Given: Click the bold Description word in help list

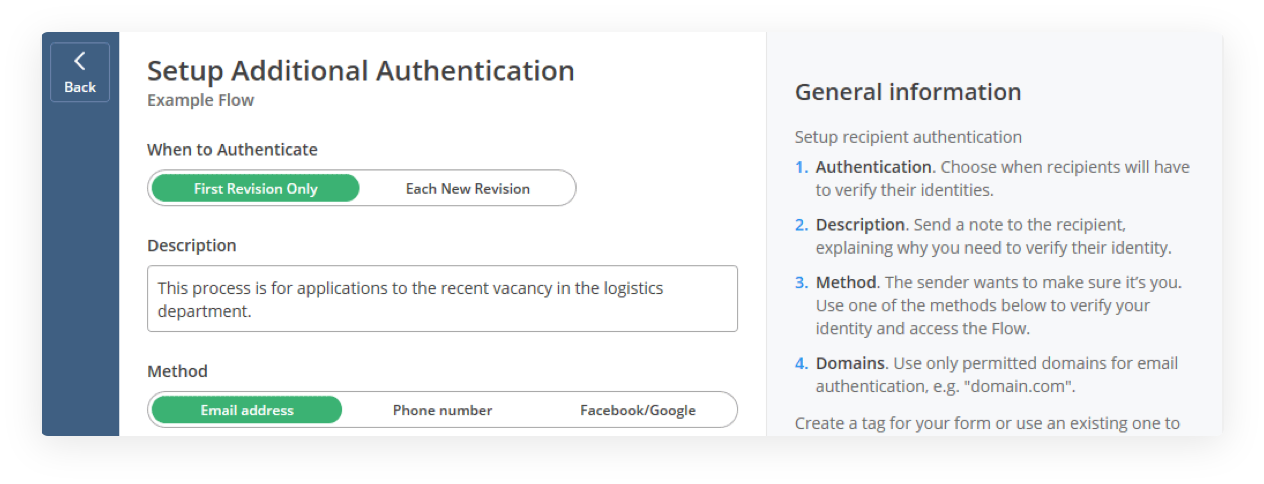Looking at the screenshot, I should coord(859,225).
